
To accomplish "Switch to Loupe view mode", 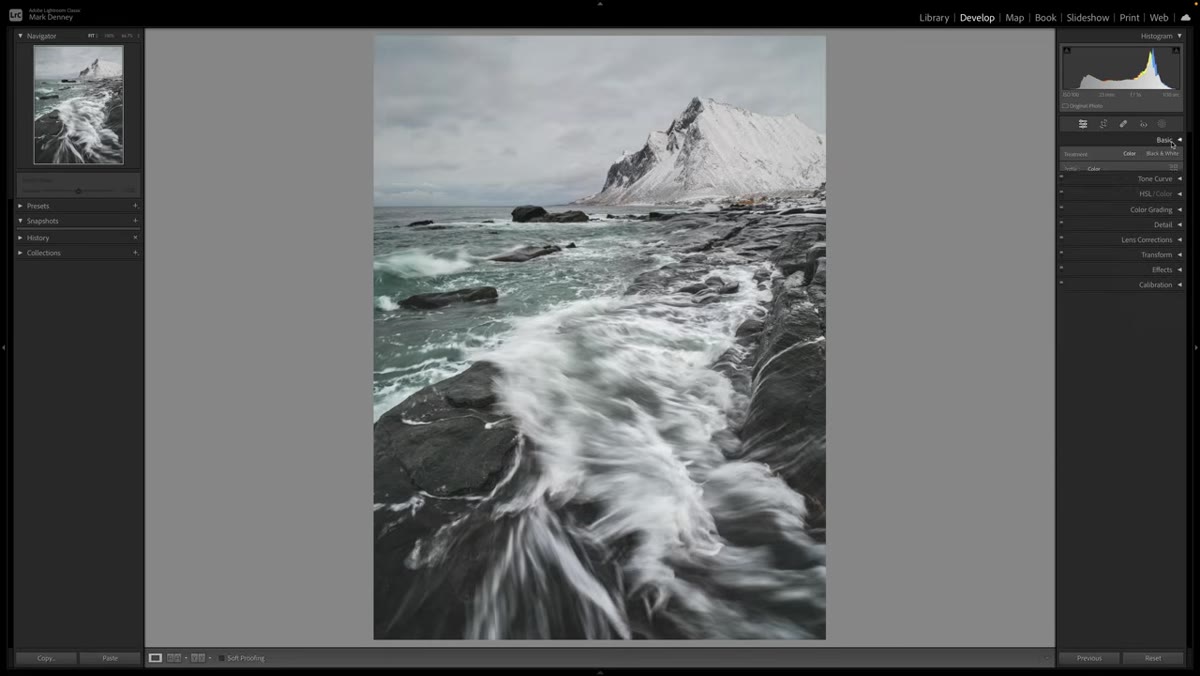I will [x=155, y=658].
